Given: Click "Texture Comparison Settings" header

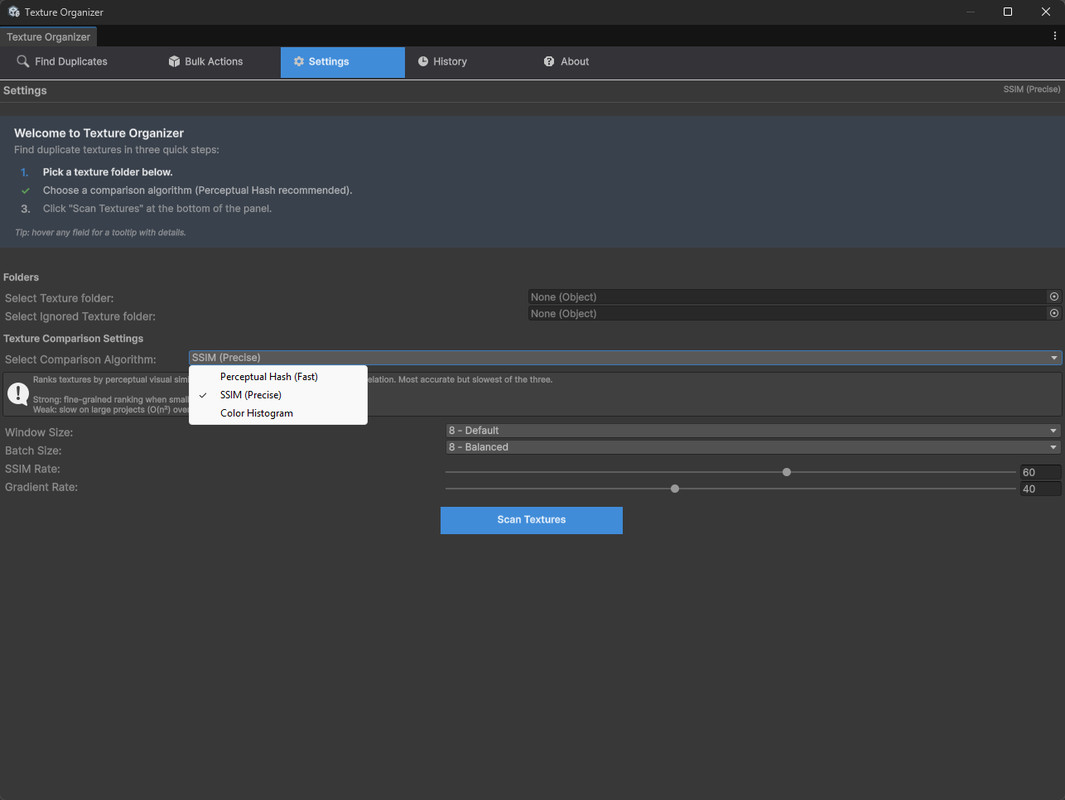Looking at the screenshot, I should click(73, 338).
